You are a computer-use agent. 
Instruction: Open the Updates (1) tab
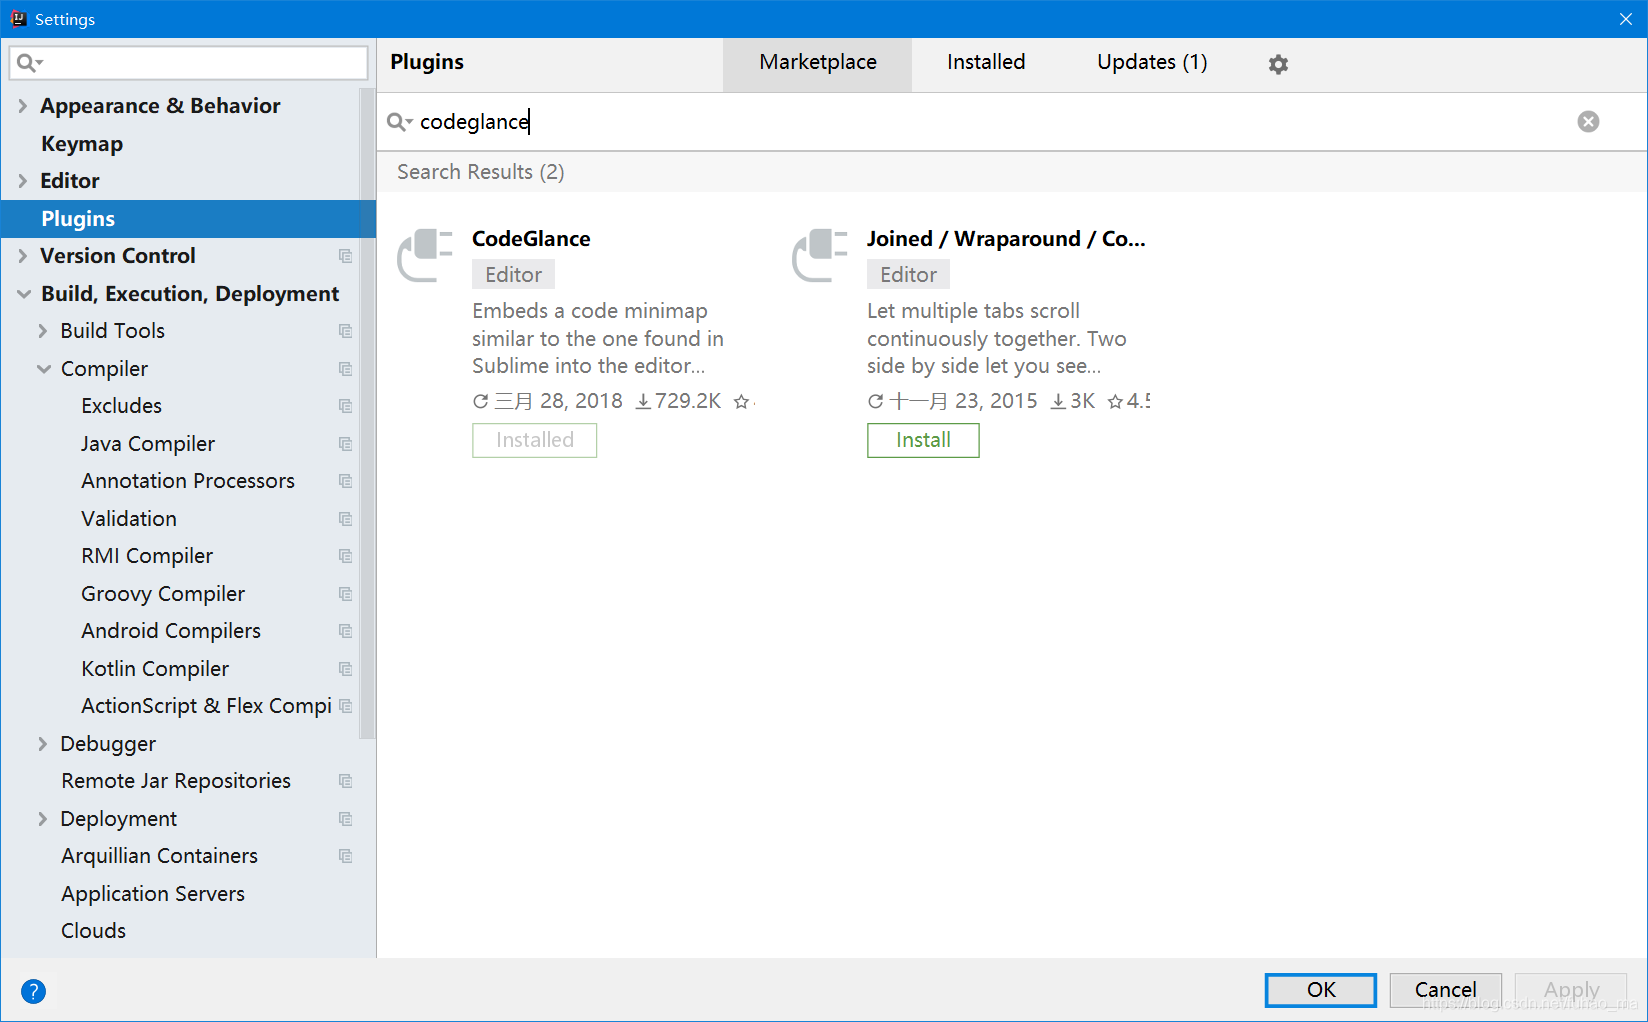tap(1152, 62)
